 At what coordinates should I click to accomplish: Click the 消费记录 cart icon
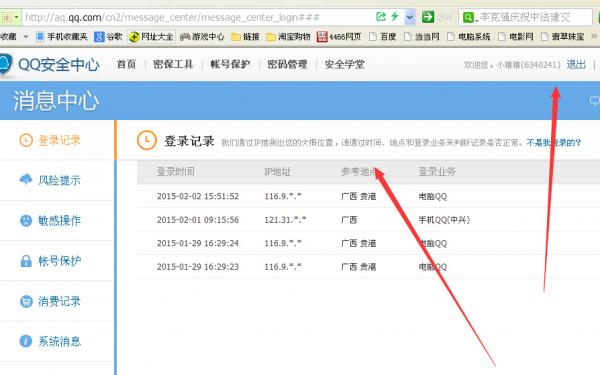click(x=26, y=302)
